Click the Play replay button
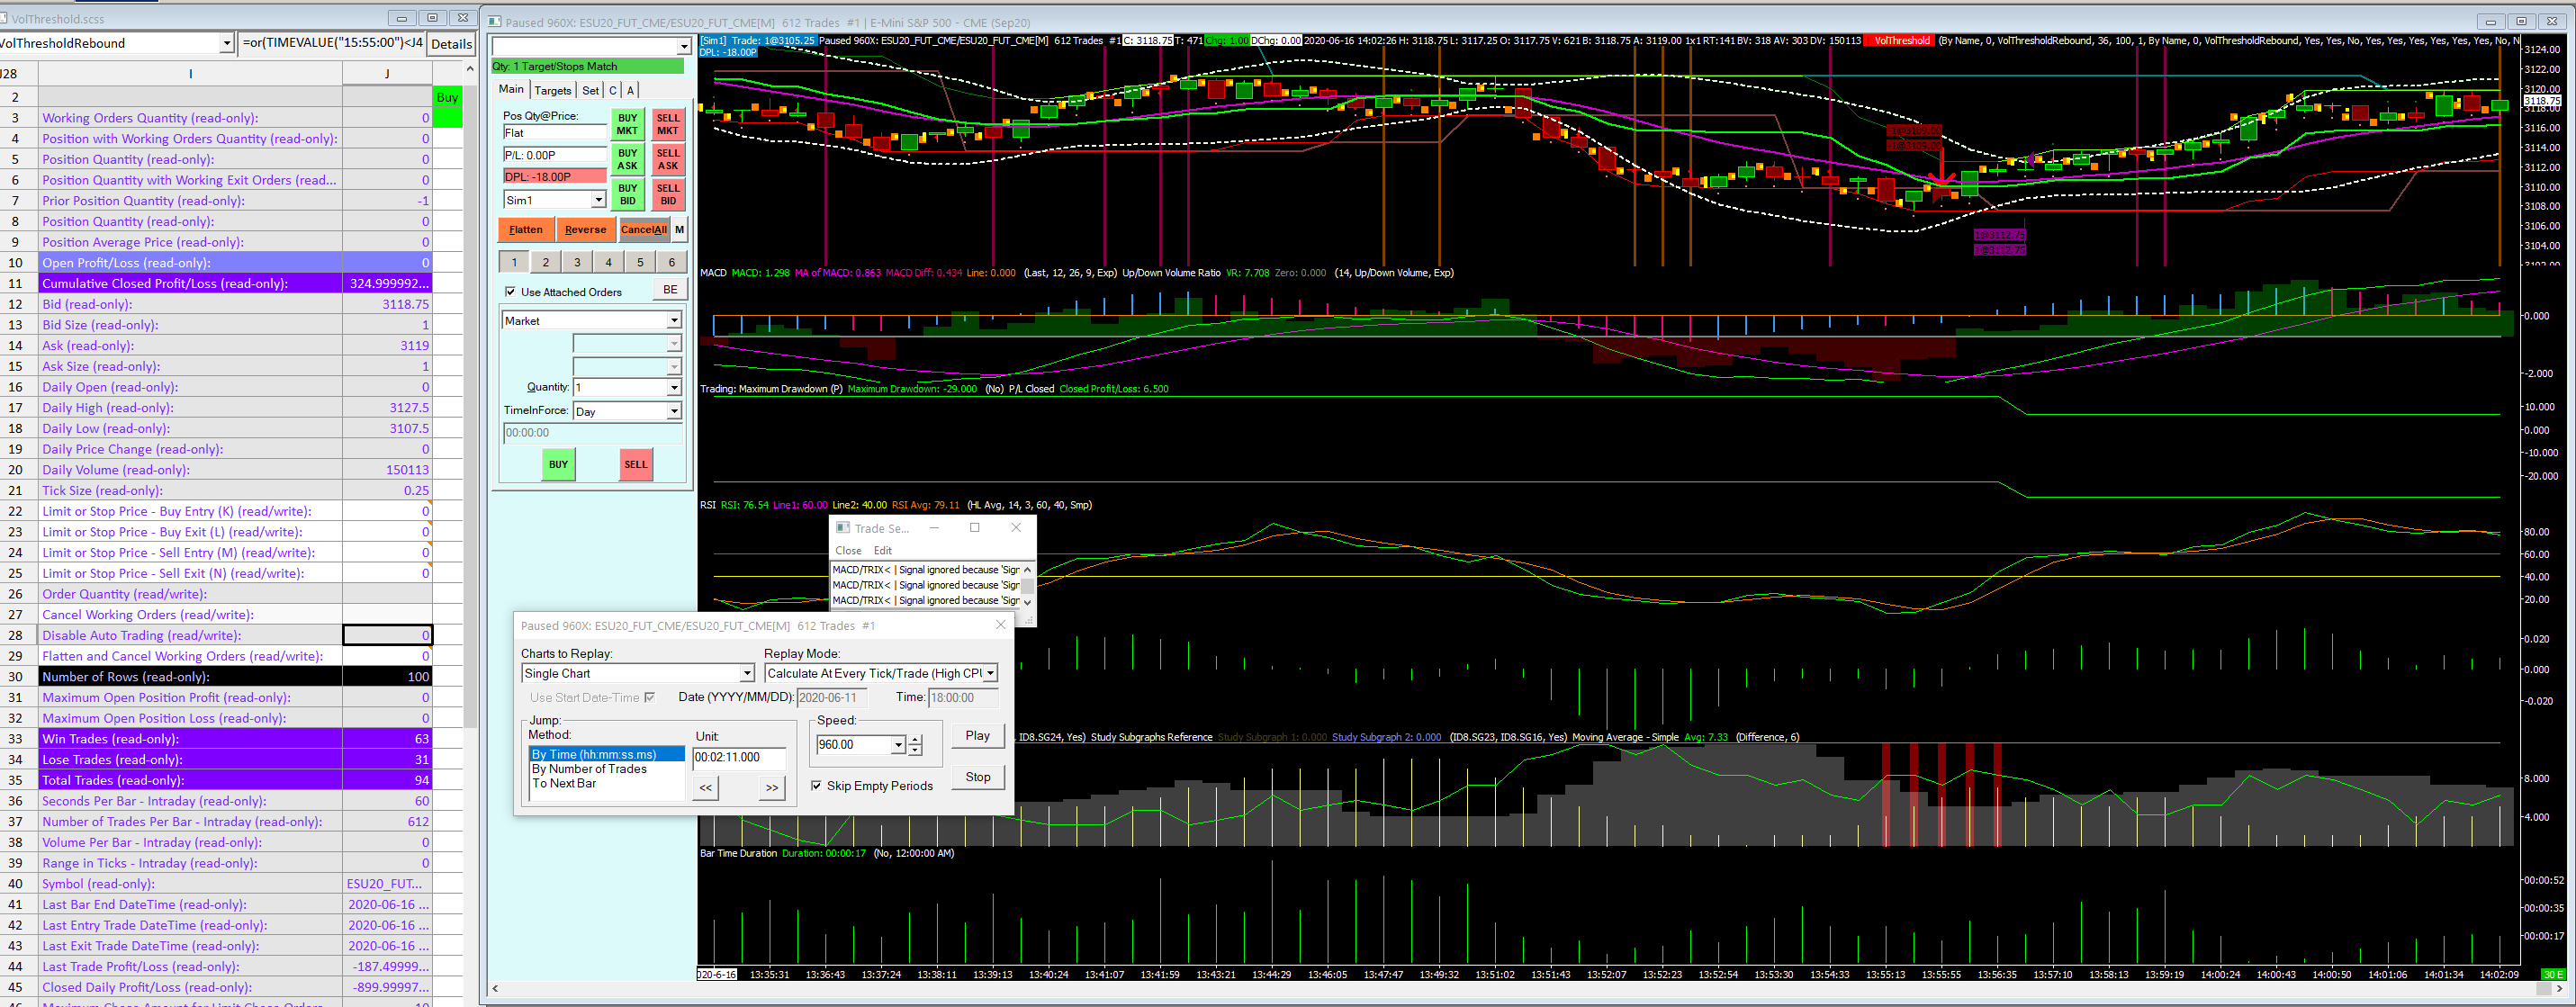2576x1007 pixels. pyautogui.click(x=977, y=736)
